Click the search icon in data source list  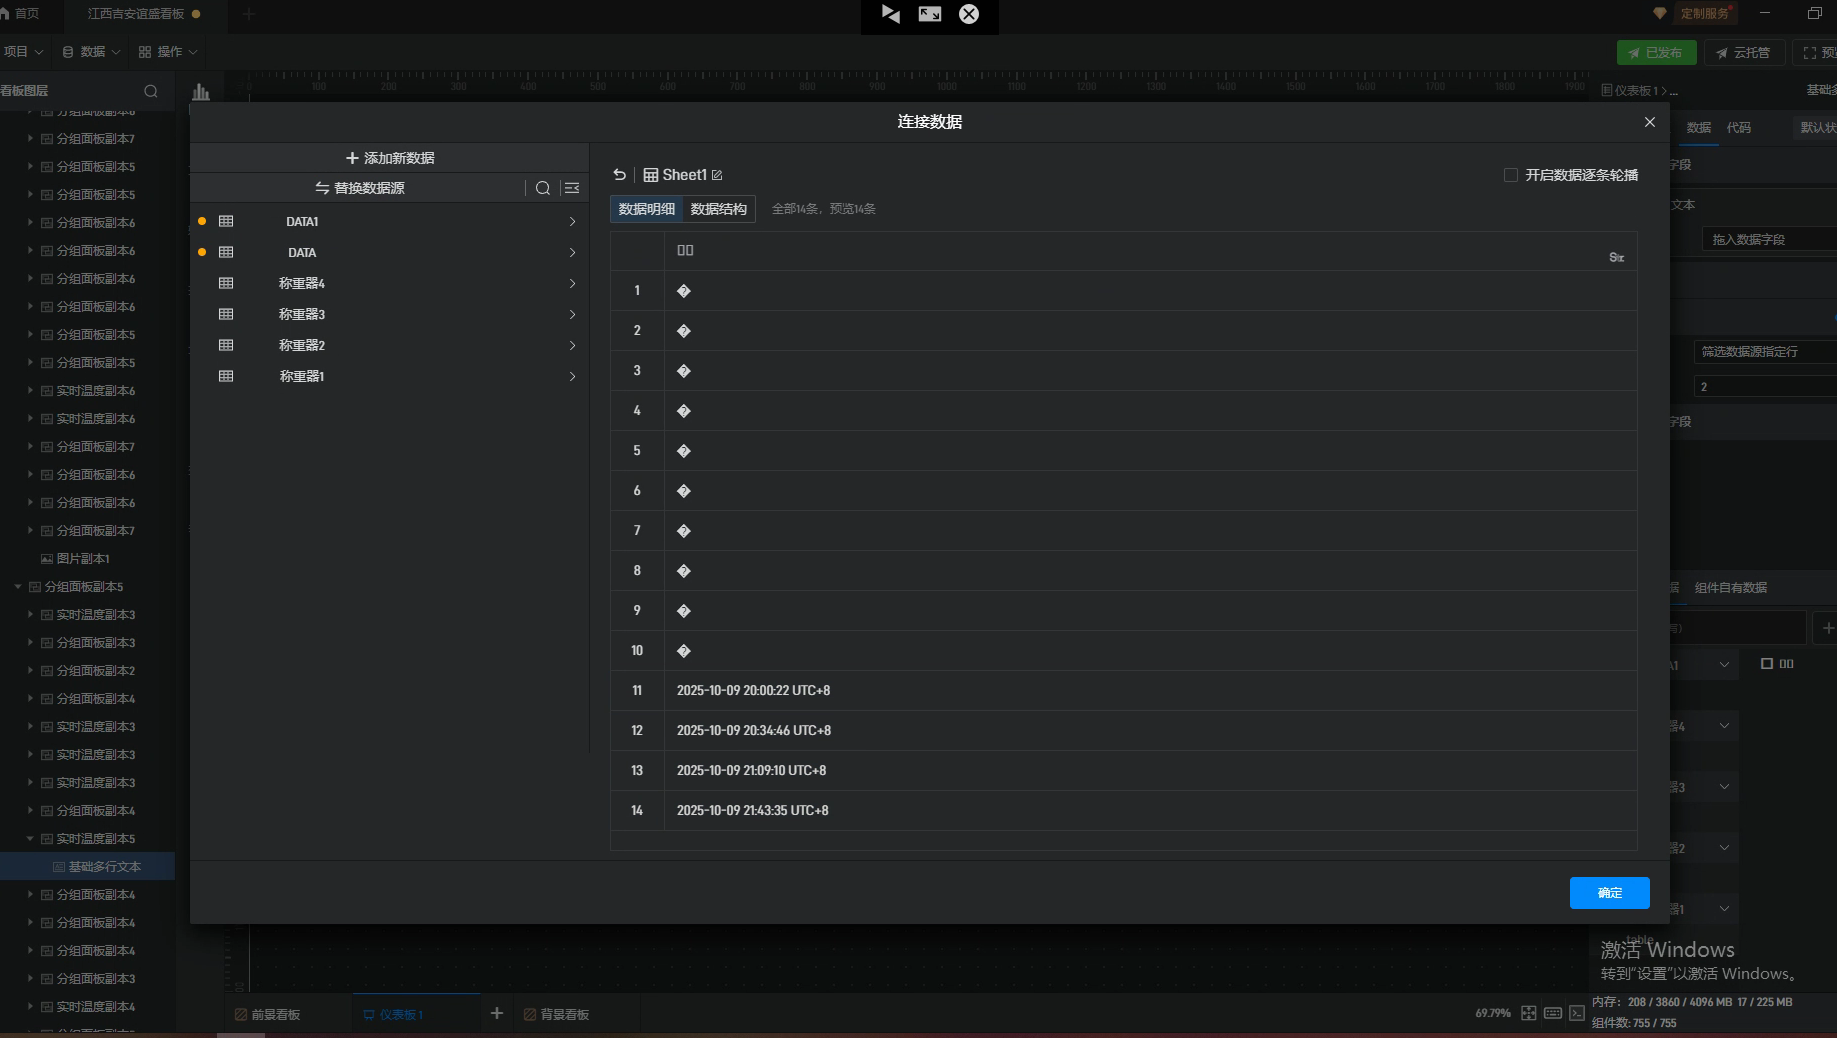(543, 188)
